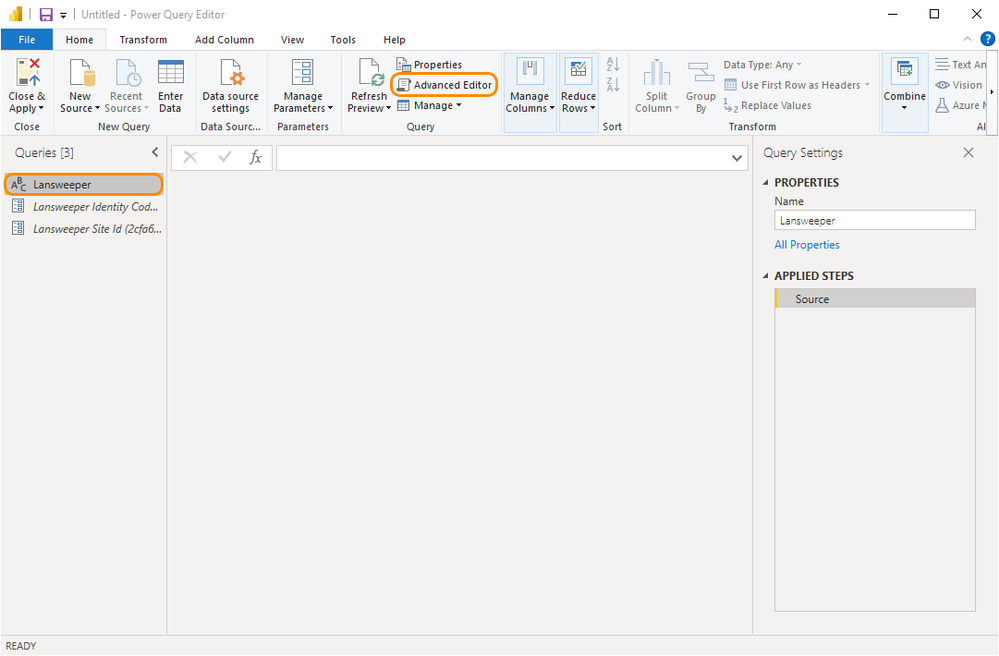This screenshot has height=656, width=999.
Task: Switch to the Transform tab
Action: point(143,40)
